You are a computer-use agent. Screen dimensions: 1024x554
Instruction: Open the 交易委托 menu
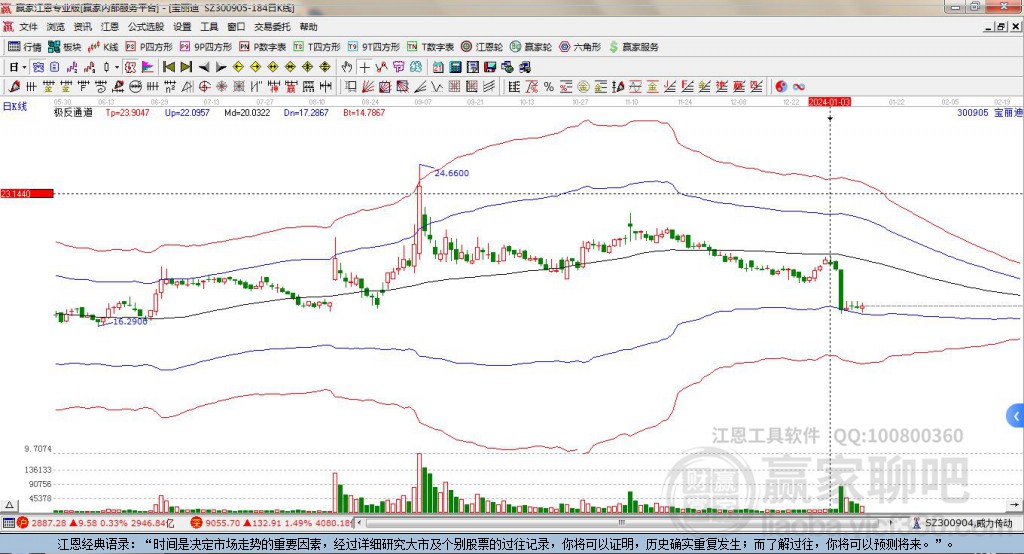(272, 27)
